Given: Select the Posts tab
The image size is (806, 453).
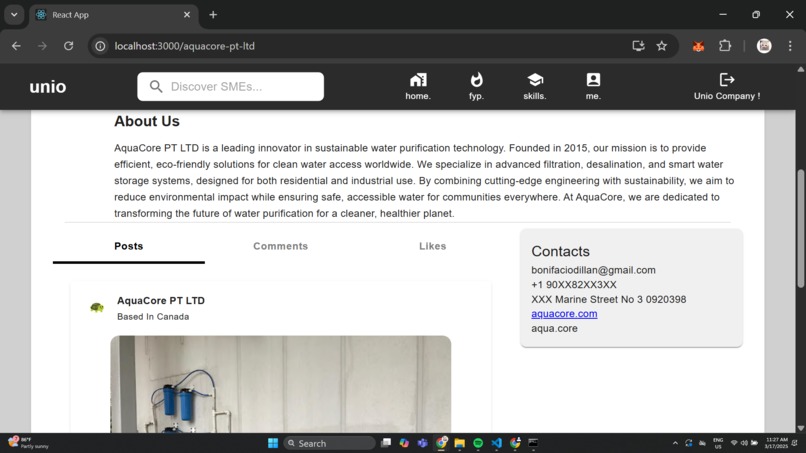Looking at the screenshot, I should tap(129, 246).
